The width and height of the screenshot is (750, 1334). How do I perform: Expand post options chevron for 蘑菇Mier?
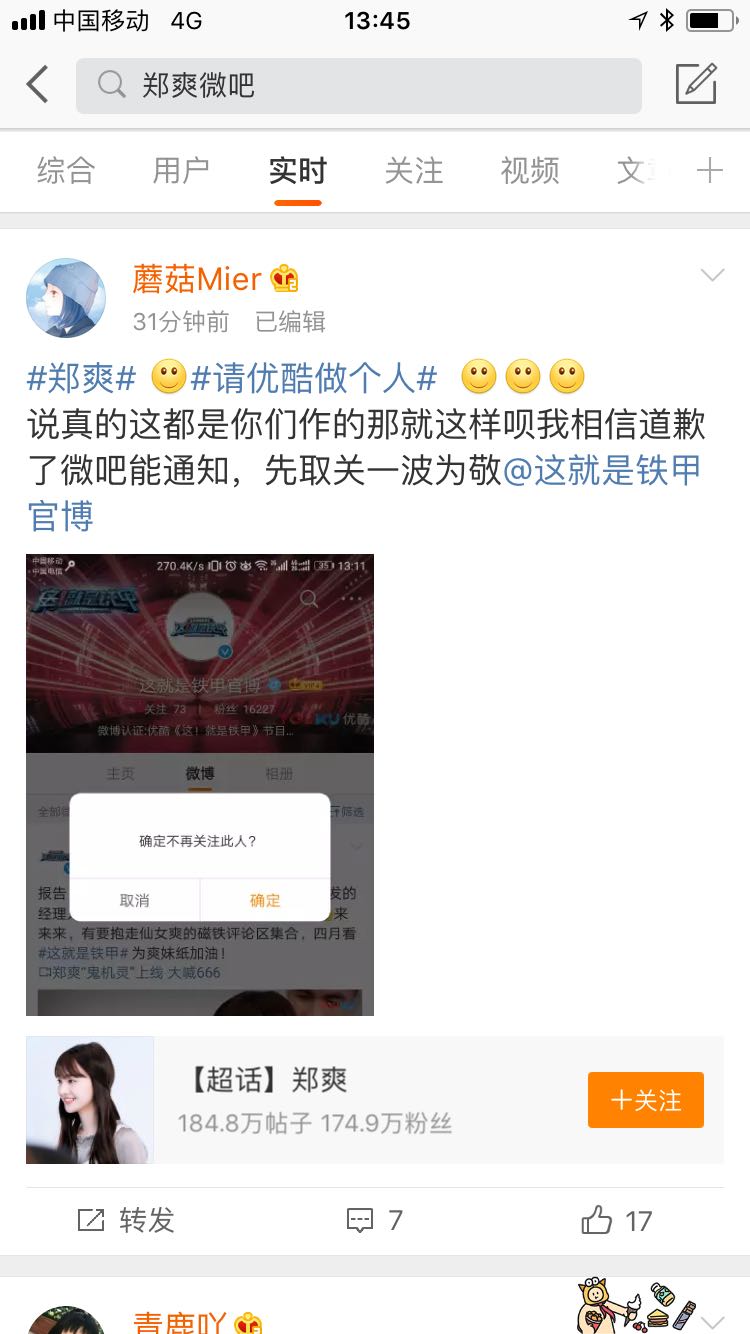coord(712,275)
